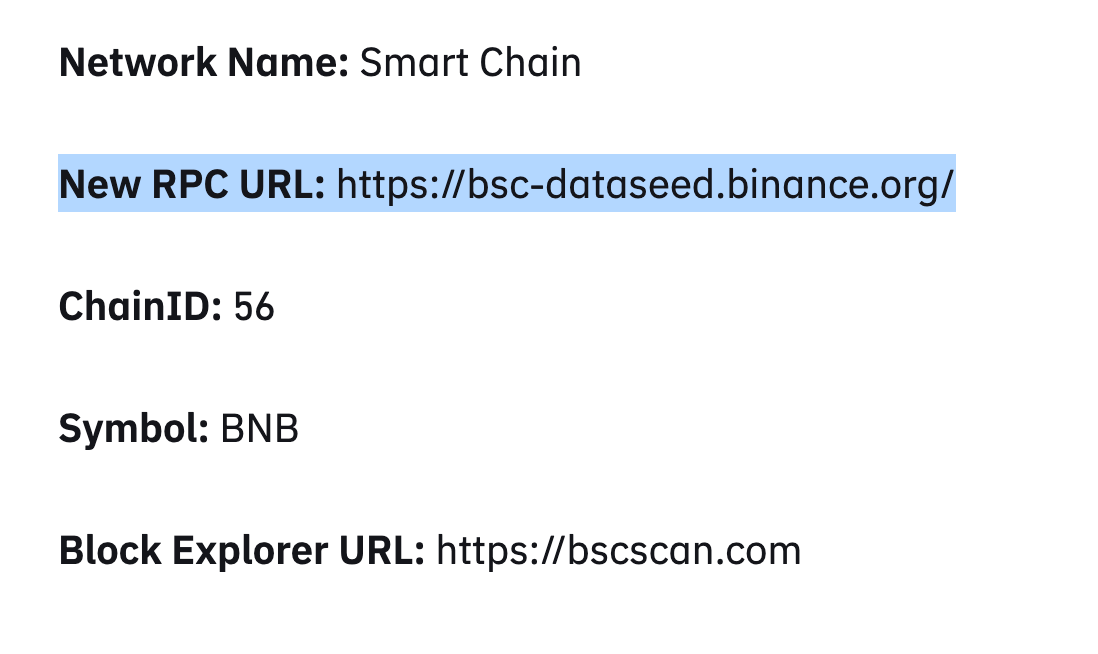Click the word 'Name:' in the first line
1098x654 pixels.
click(x=289, y=62)
